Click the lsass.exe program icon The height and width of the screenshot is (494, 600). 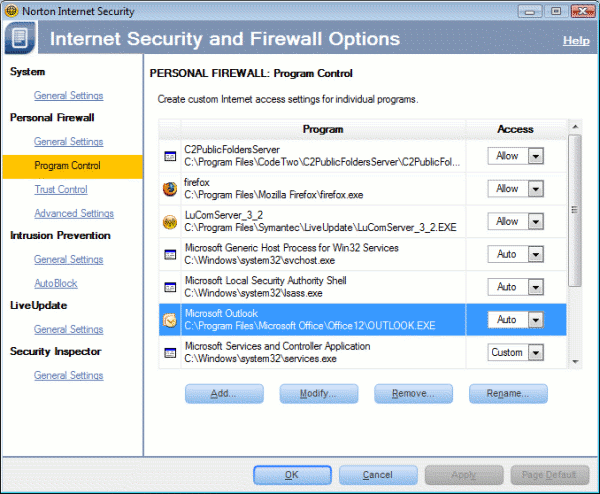pos(170,287)
